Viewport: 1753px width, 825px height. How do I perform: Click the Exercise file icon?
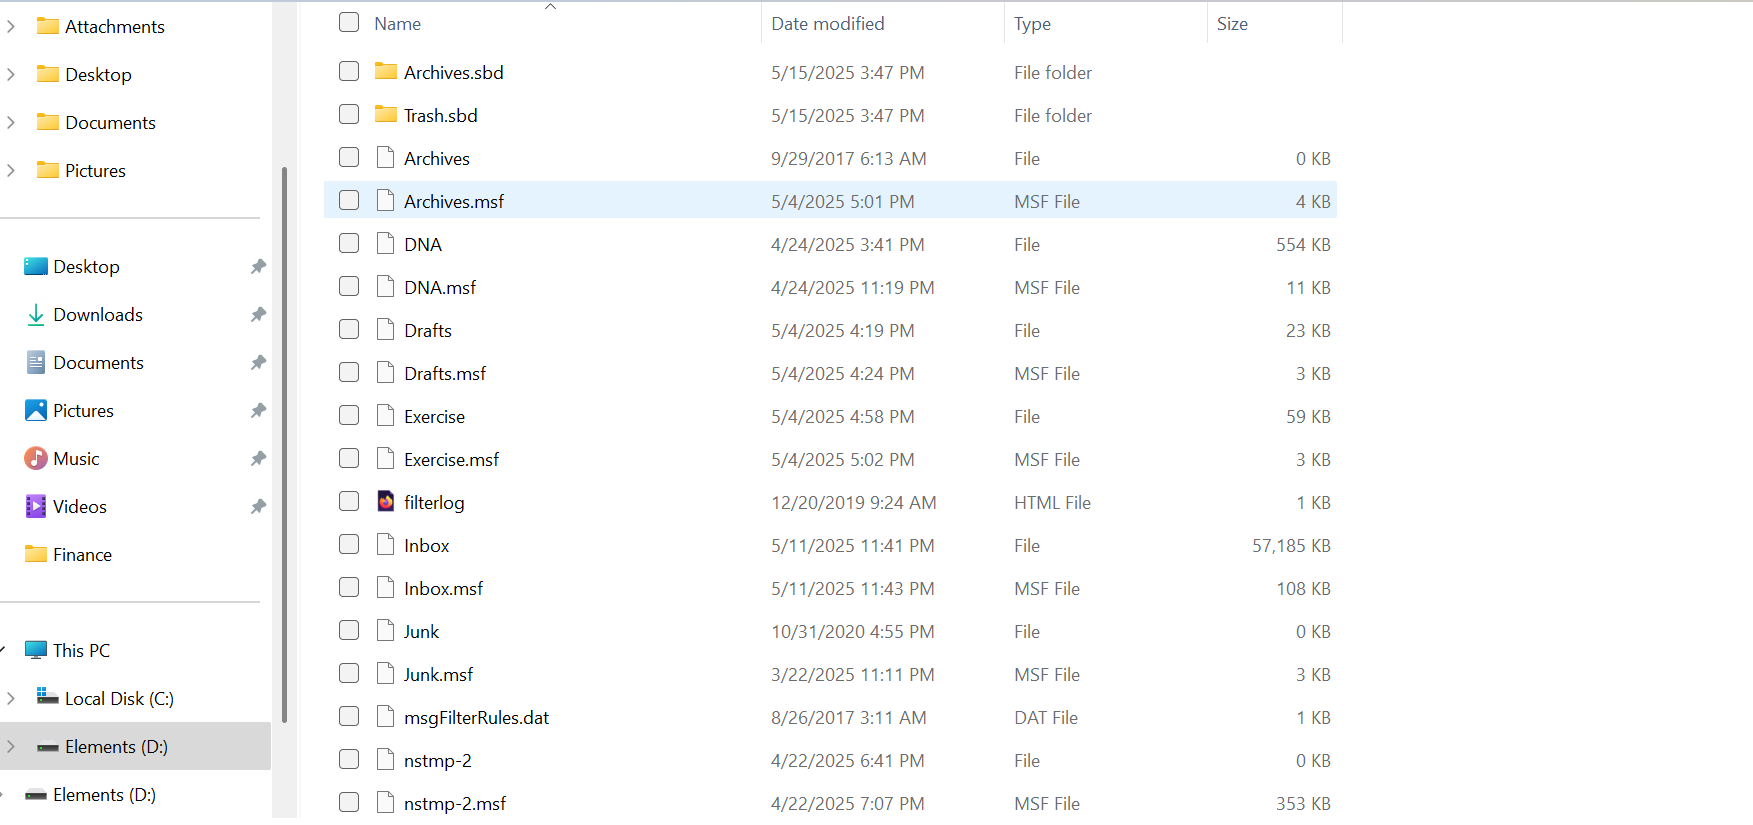[x=386, y=415]
